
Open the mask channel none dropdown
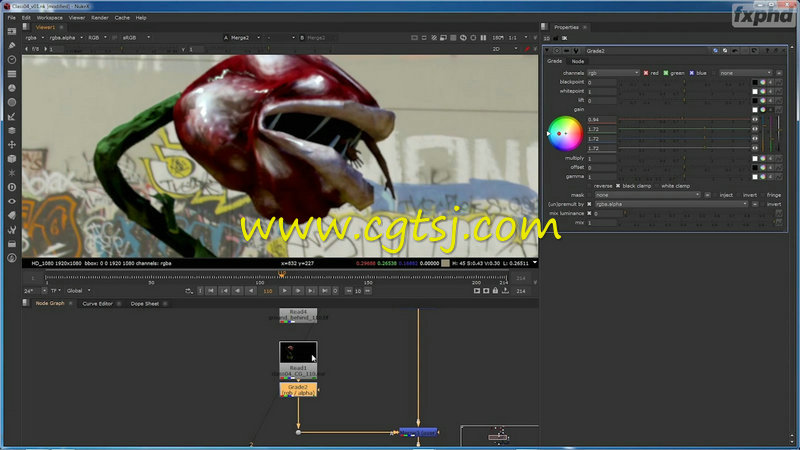(x=647, y=195)
